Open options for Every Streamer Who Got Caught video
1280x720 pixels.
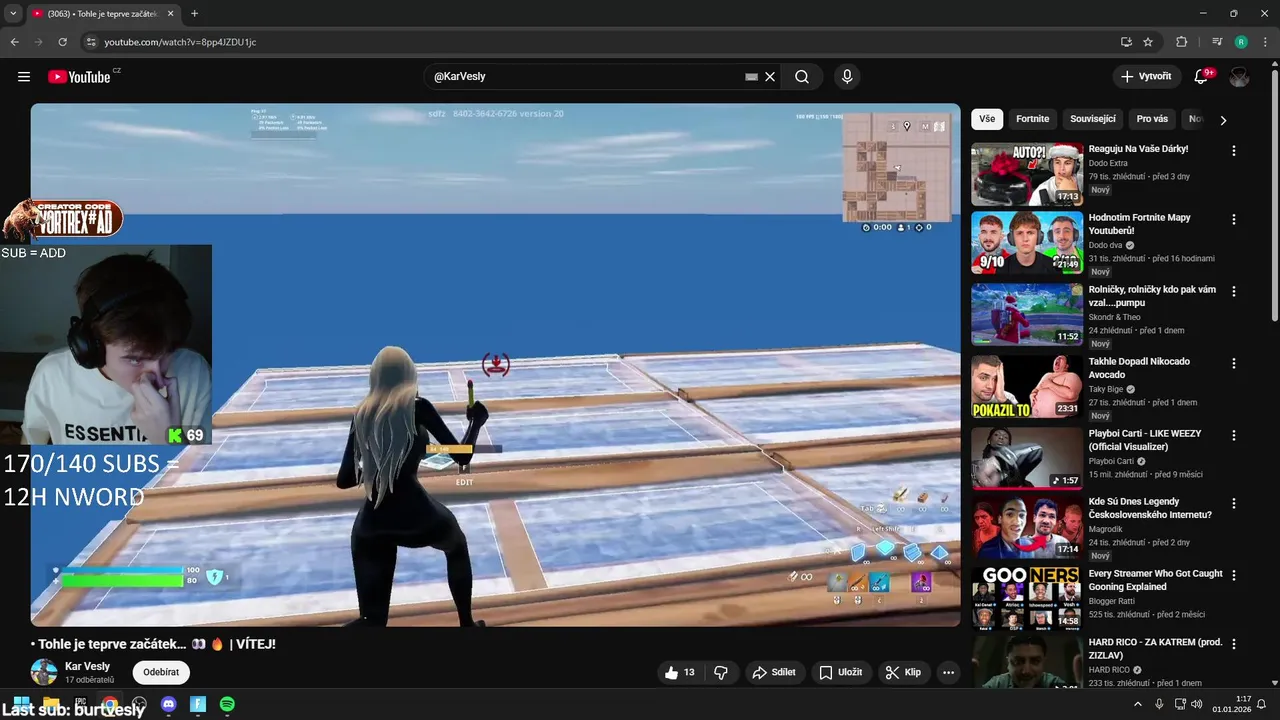tap(1233, 576)
